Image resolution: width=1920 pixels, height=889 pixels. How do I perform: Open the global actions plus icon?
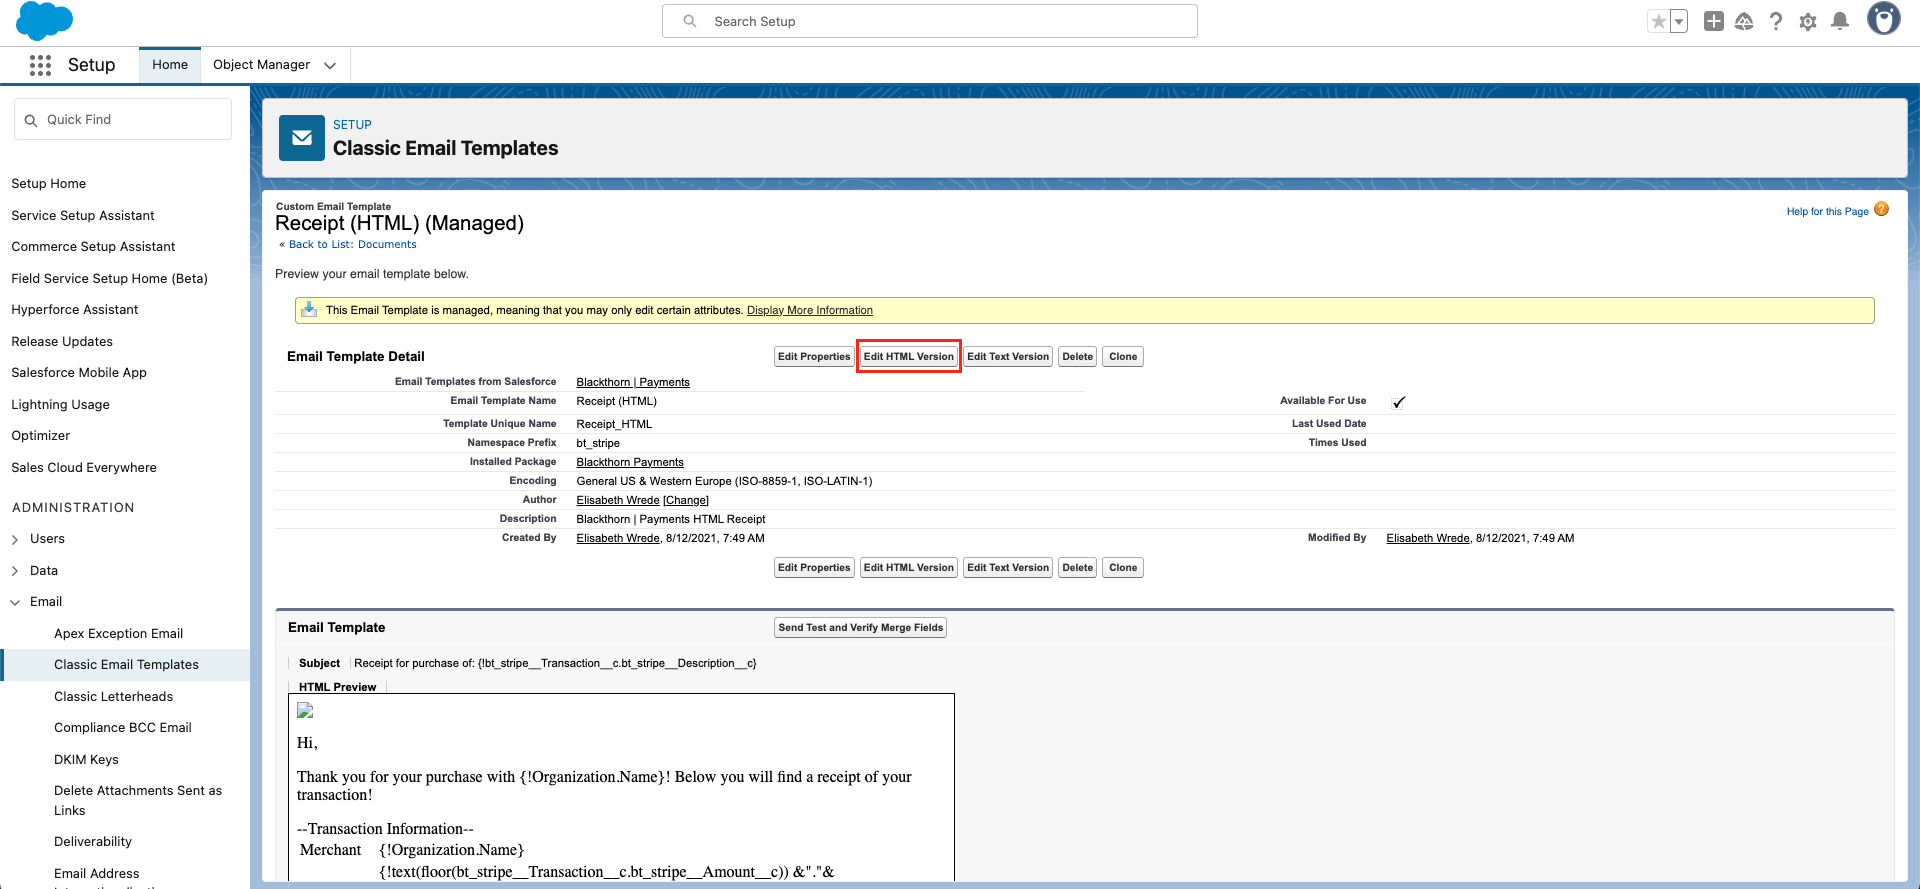pyautogui.click(x=1714, y=21)
